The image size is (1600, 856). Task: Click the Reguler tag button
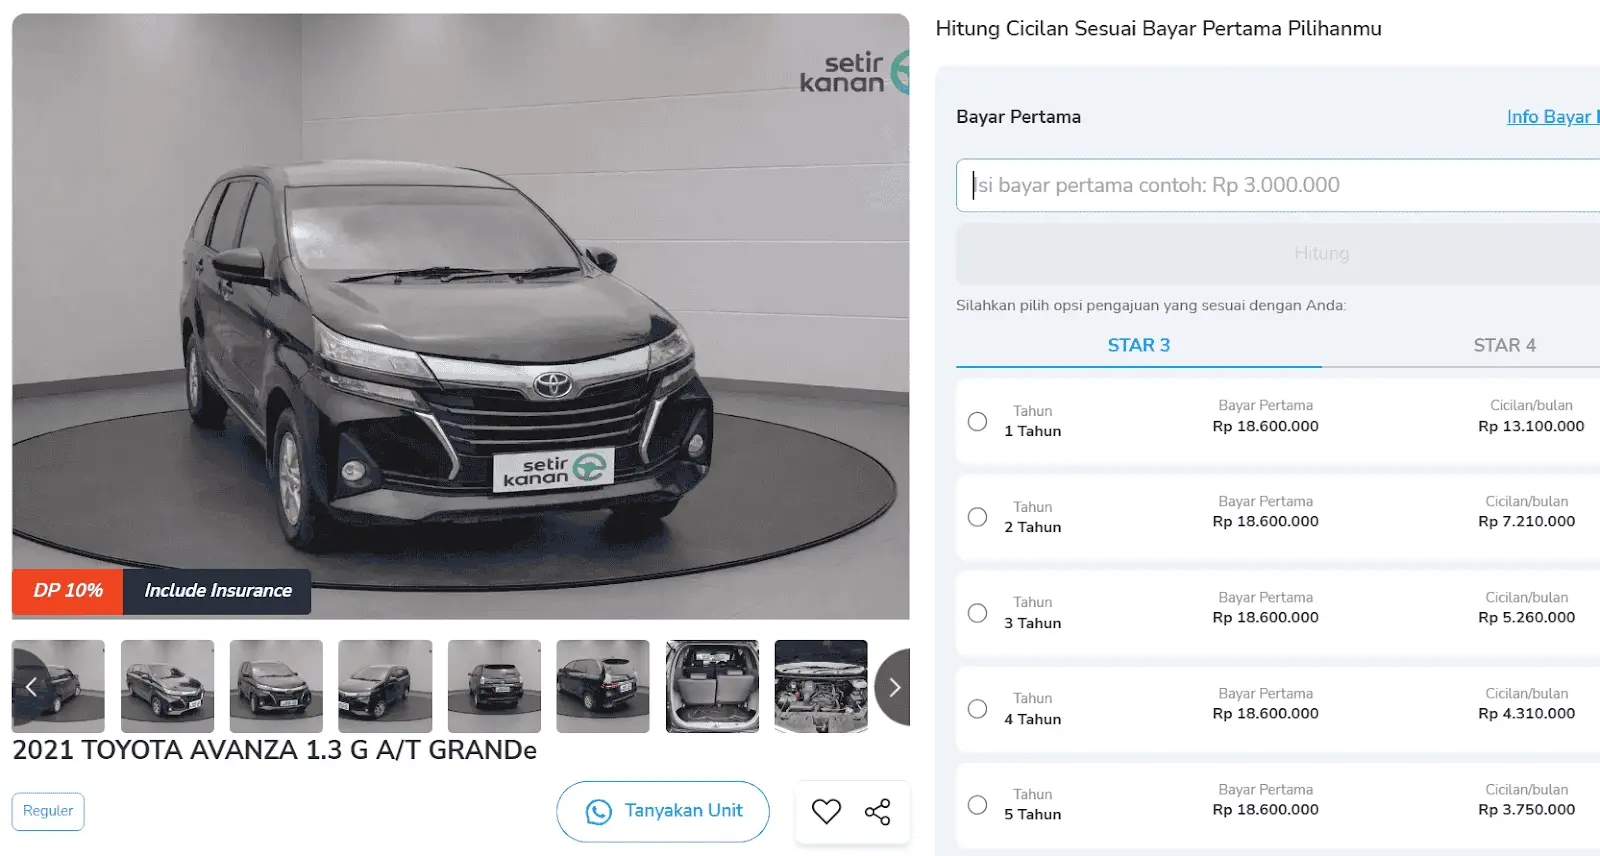[48, 811]
